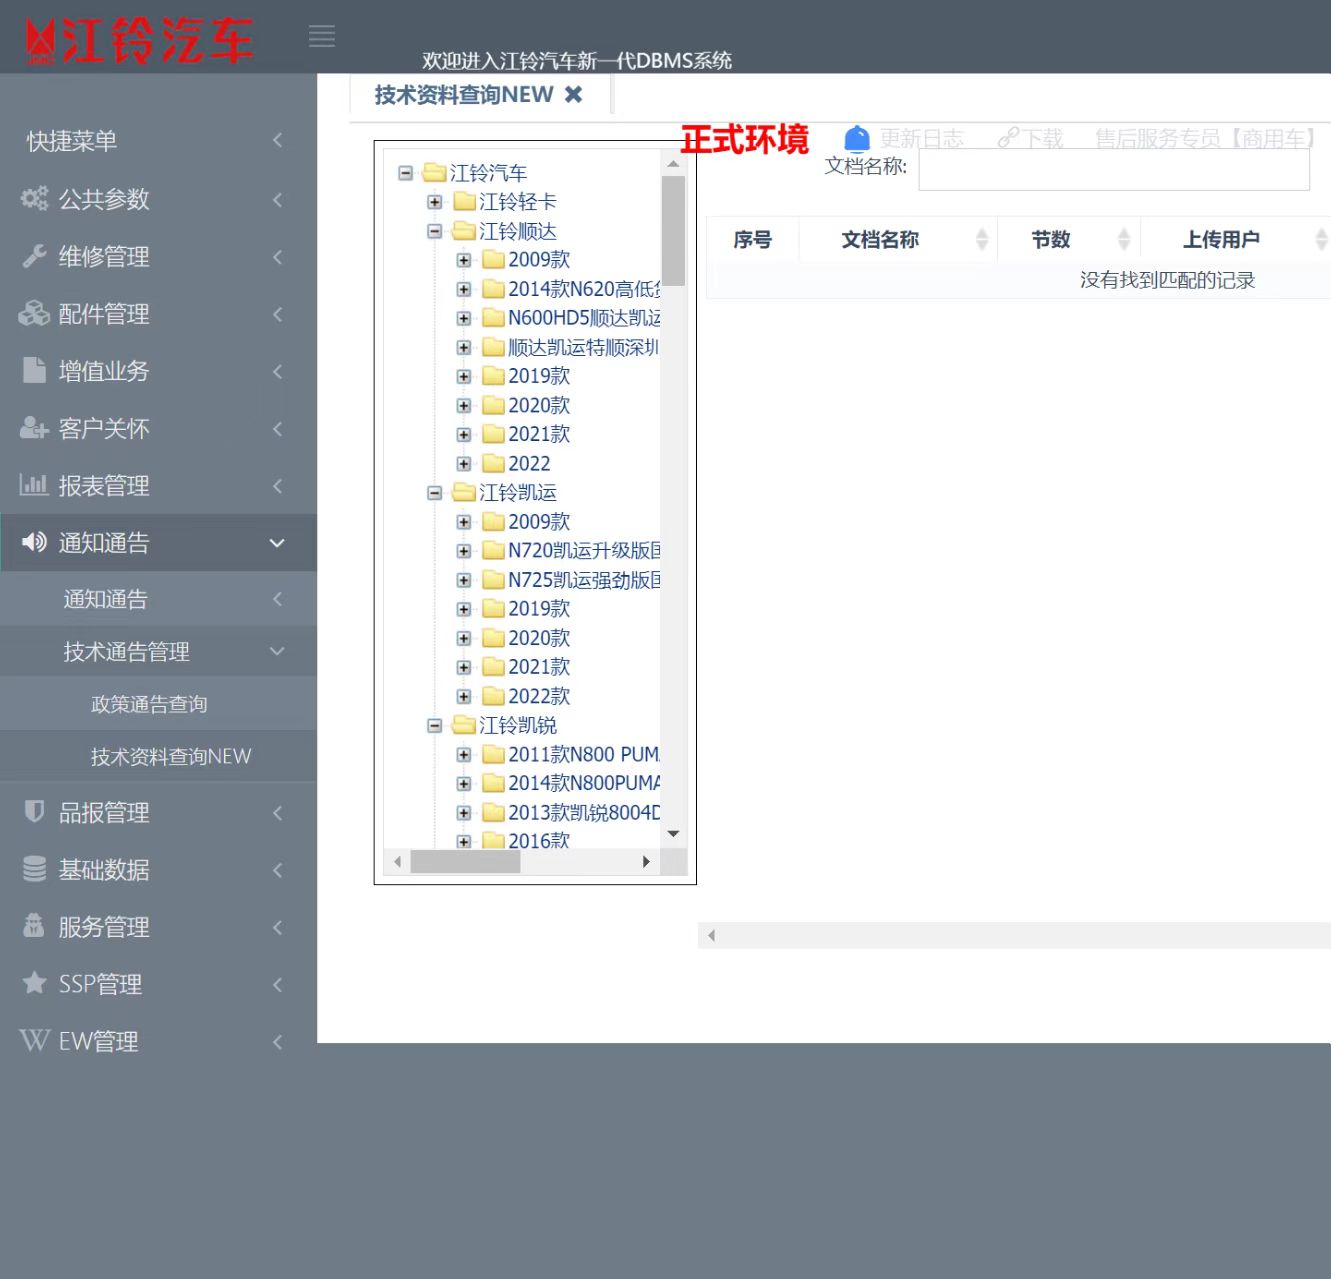
Task: Expand the 江铃轻卡 tree node
Action: 434,202
